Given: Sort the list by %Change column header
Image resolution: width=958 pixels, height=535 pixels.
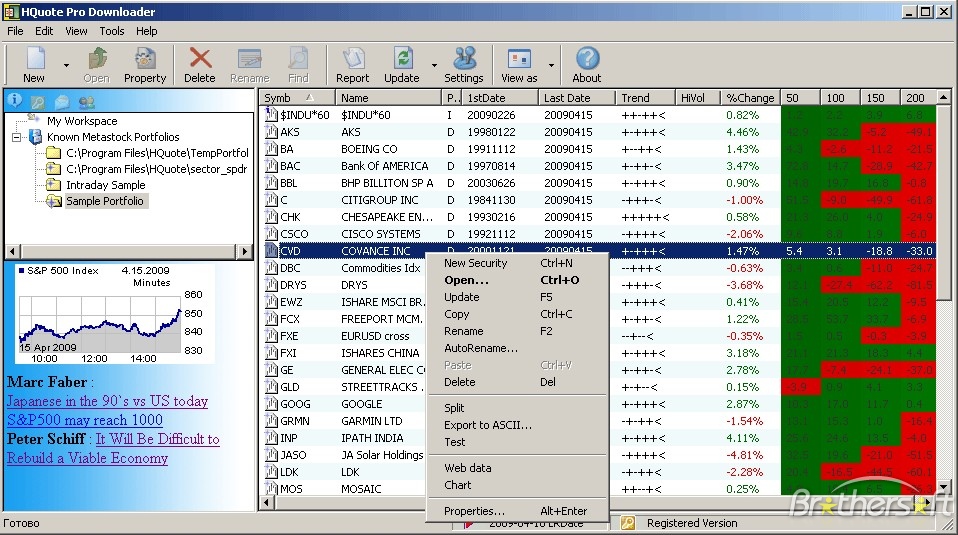Looking at the screenshot, I should pos(750,98).
